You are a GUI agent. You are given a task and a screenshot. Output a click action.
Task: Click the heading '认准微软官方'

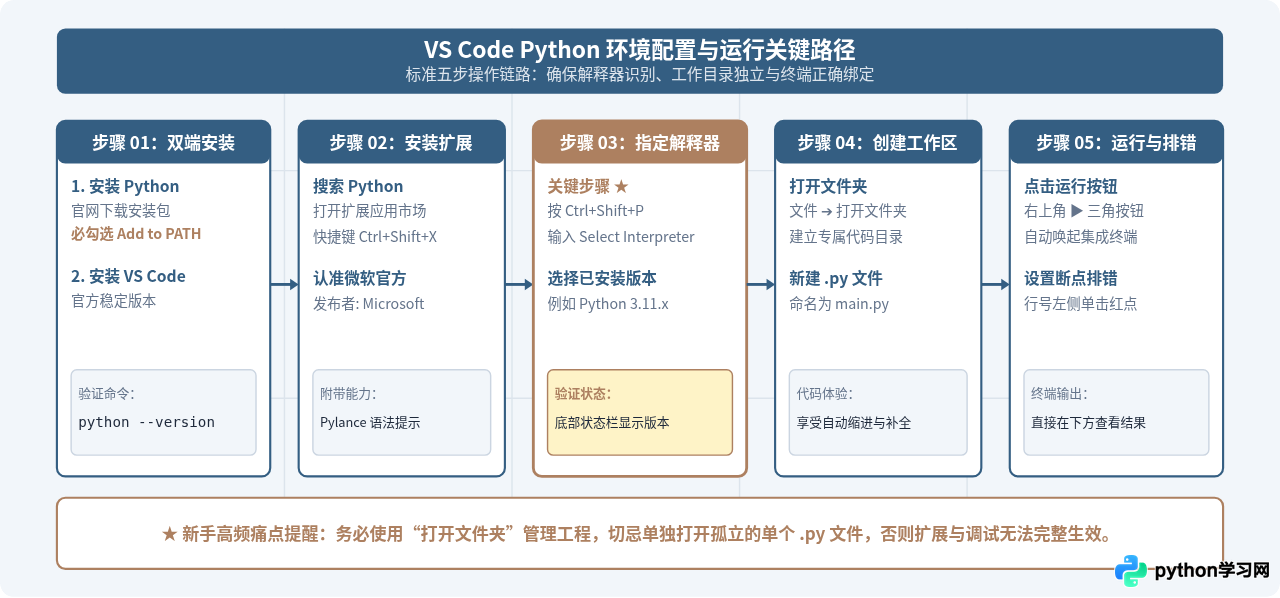coord(359,279)
